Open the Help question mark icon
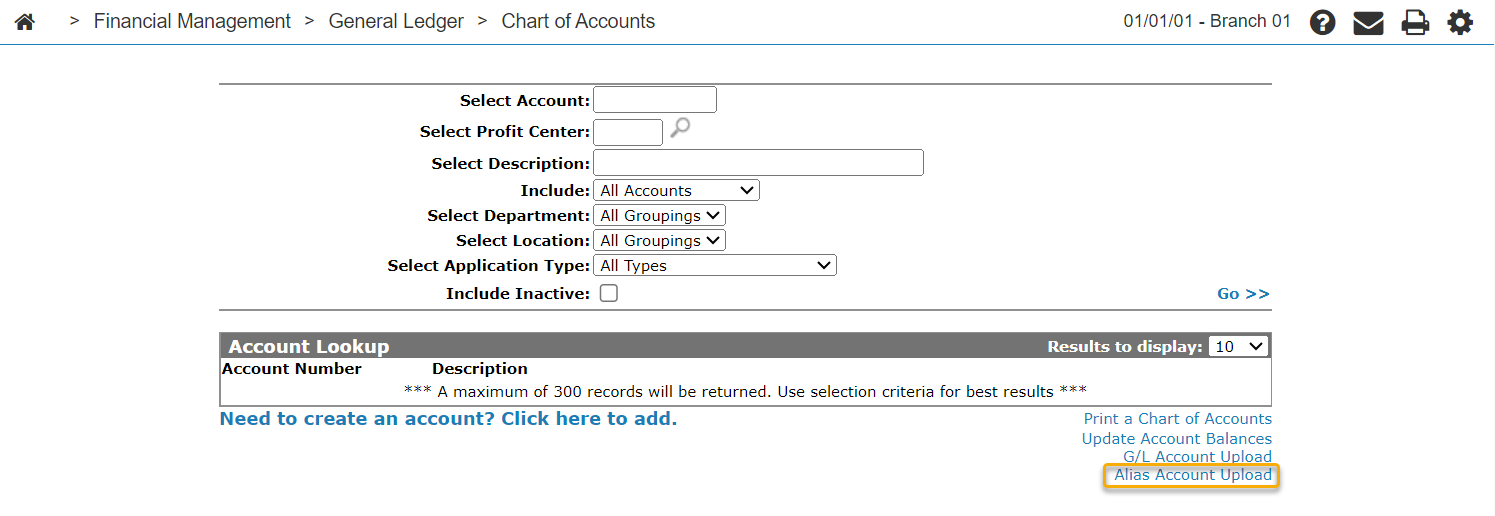Viewport: 1495px width, 516px height. tap(1323, 22)
